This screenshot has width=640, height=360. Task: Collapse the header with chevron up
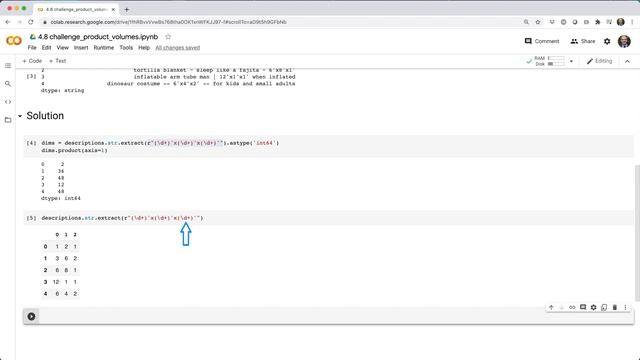[627, 61]
